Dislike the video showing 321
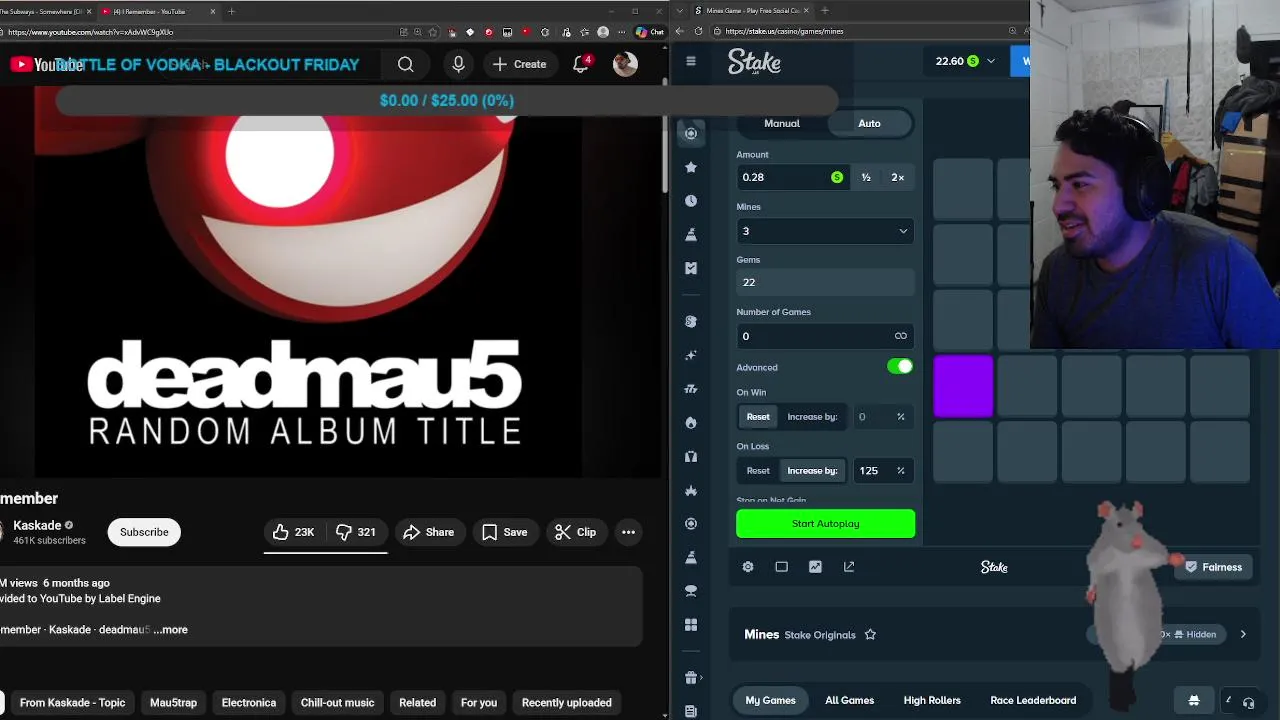Viewport: 1280px width, 720px height. (356, 532)
